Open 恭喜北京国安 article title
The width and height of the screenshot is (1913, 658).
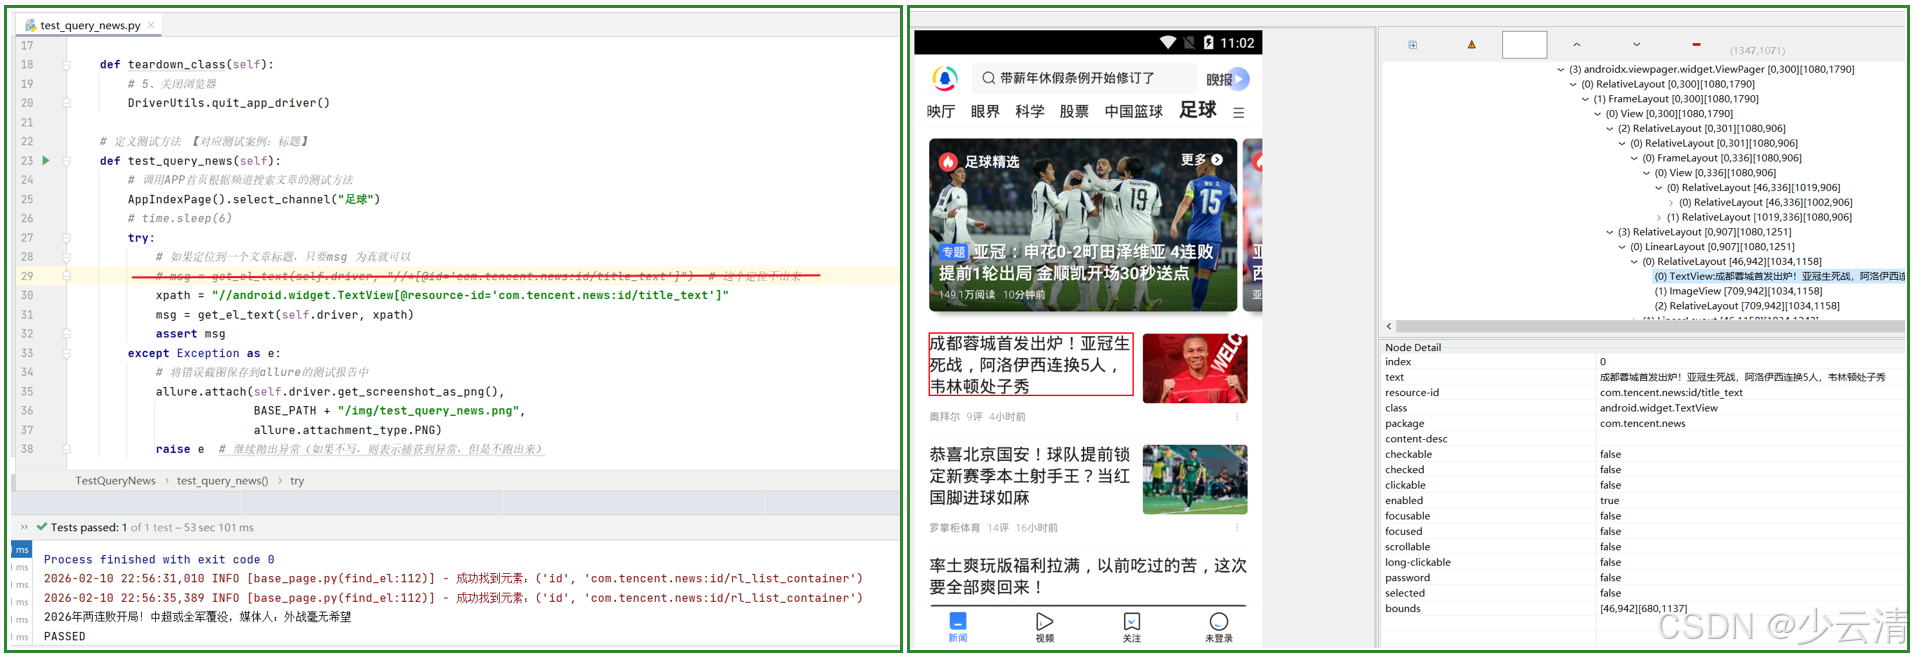pos(1030,476)
